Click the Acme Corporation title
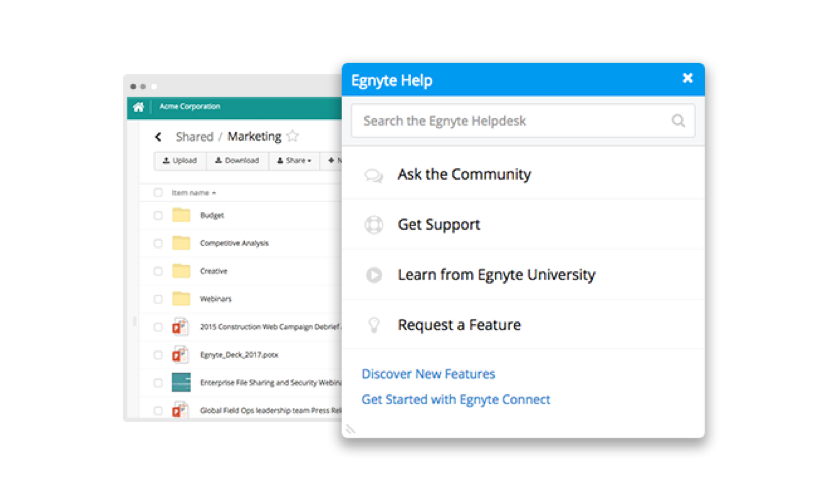Viewport: 832px width, 500px height. coord(189,106)
